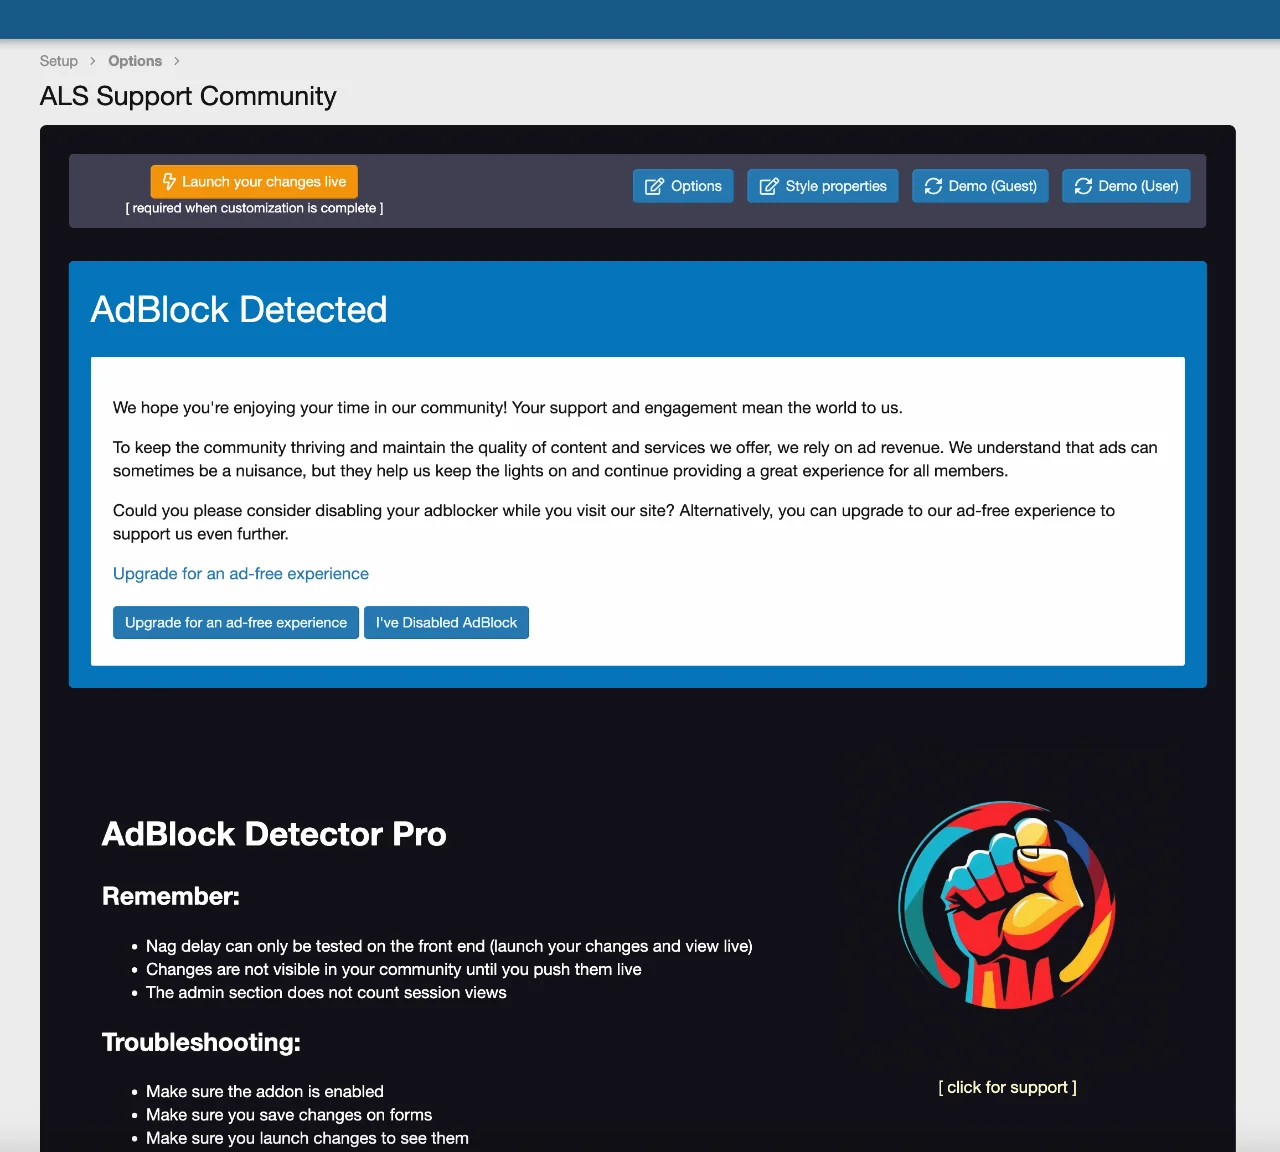Click the chevron arrow after Options breadcrumb
Image resolution: width=1280 pixels, height=1152 pixels.
click(177, 61)
